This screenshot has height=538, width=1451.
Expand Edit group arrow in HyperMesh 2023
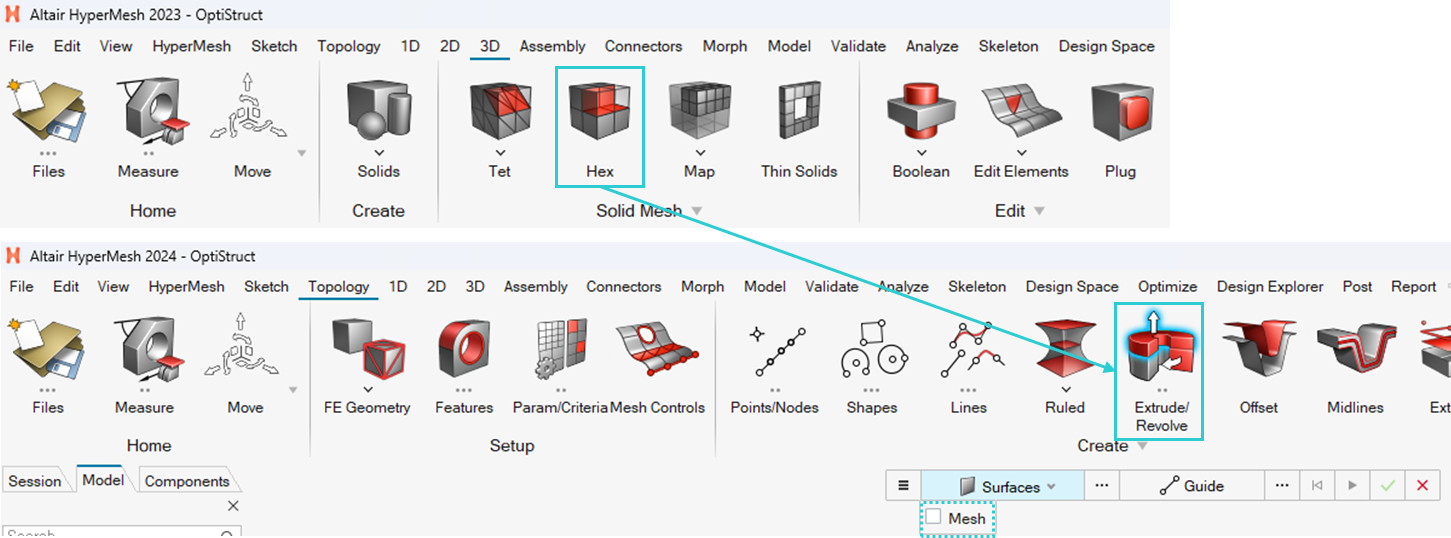(1039, 211)
